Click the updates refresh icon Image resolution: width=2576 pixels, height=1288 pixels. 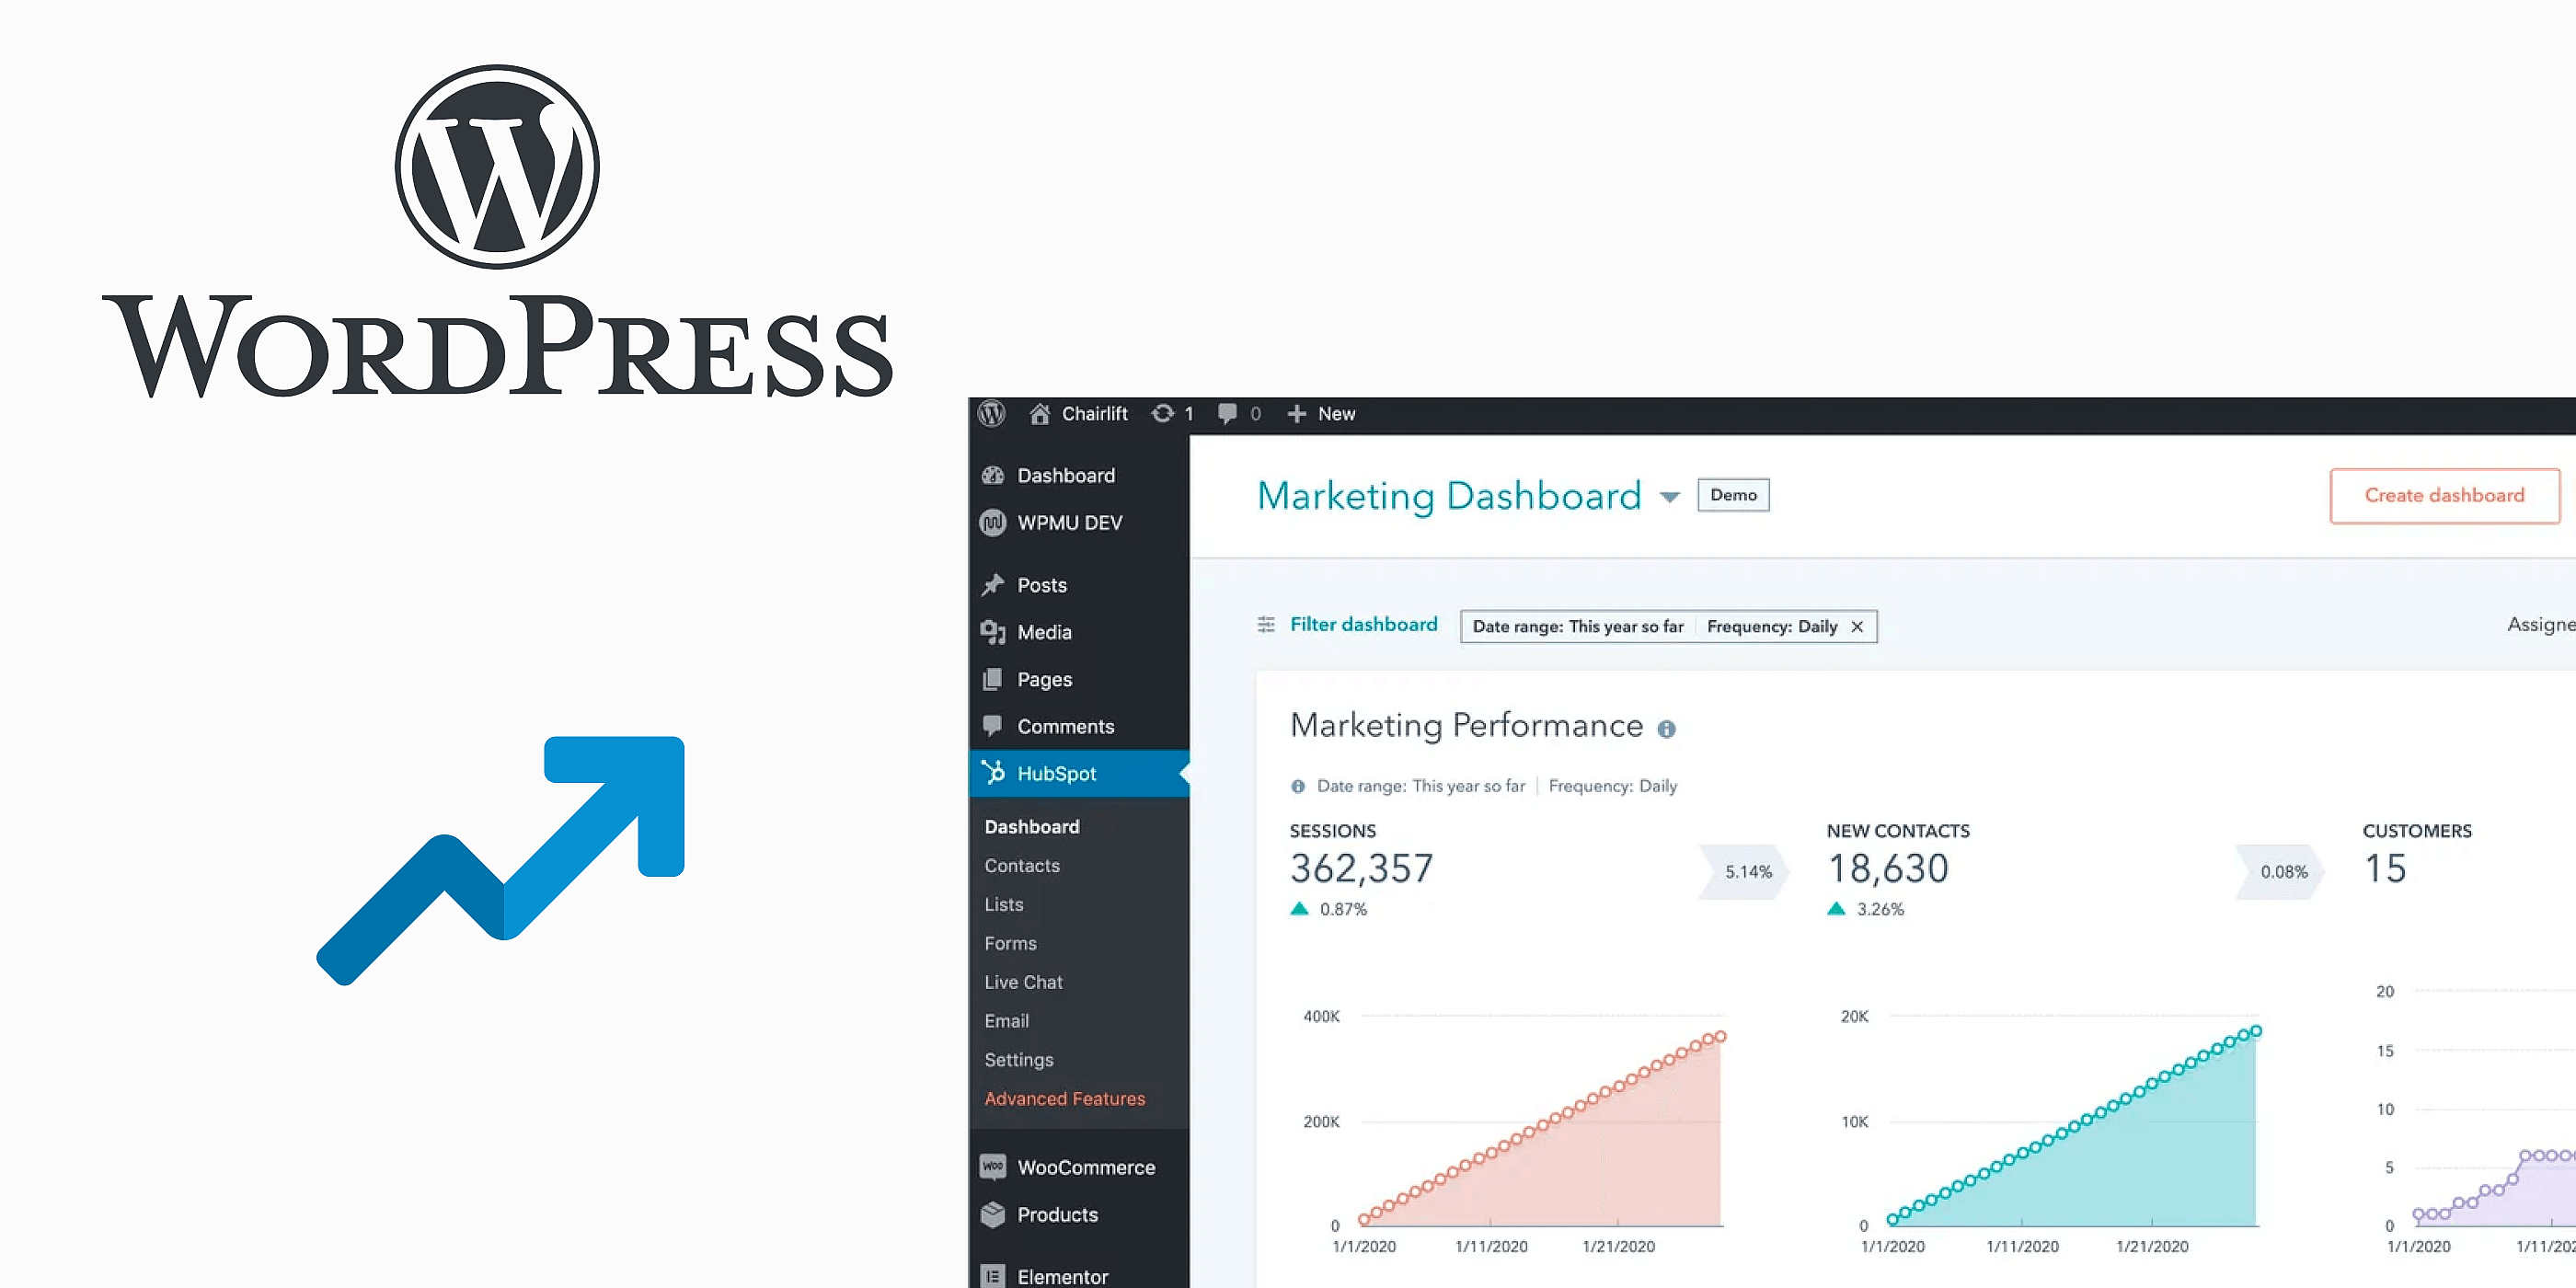pos(1162,413)
